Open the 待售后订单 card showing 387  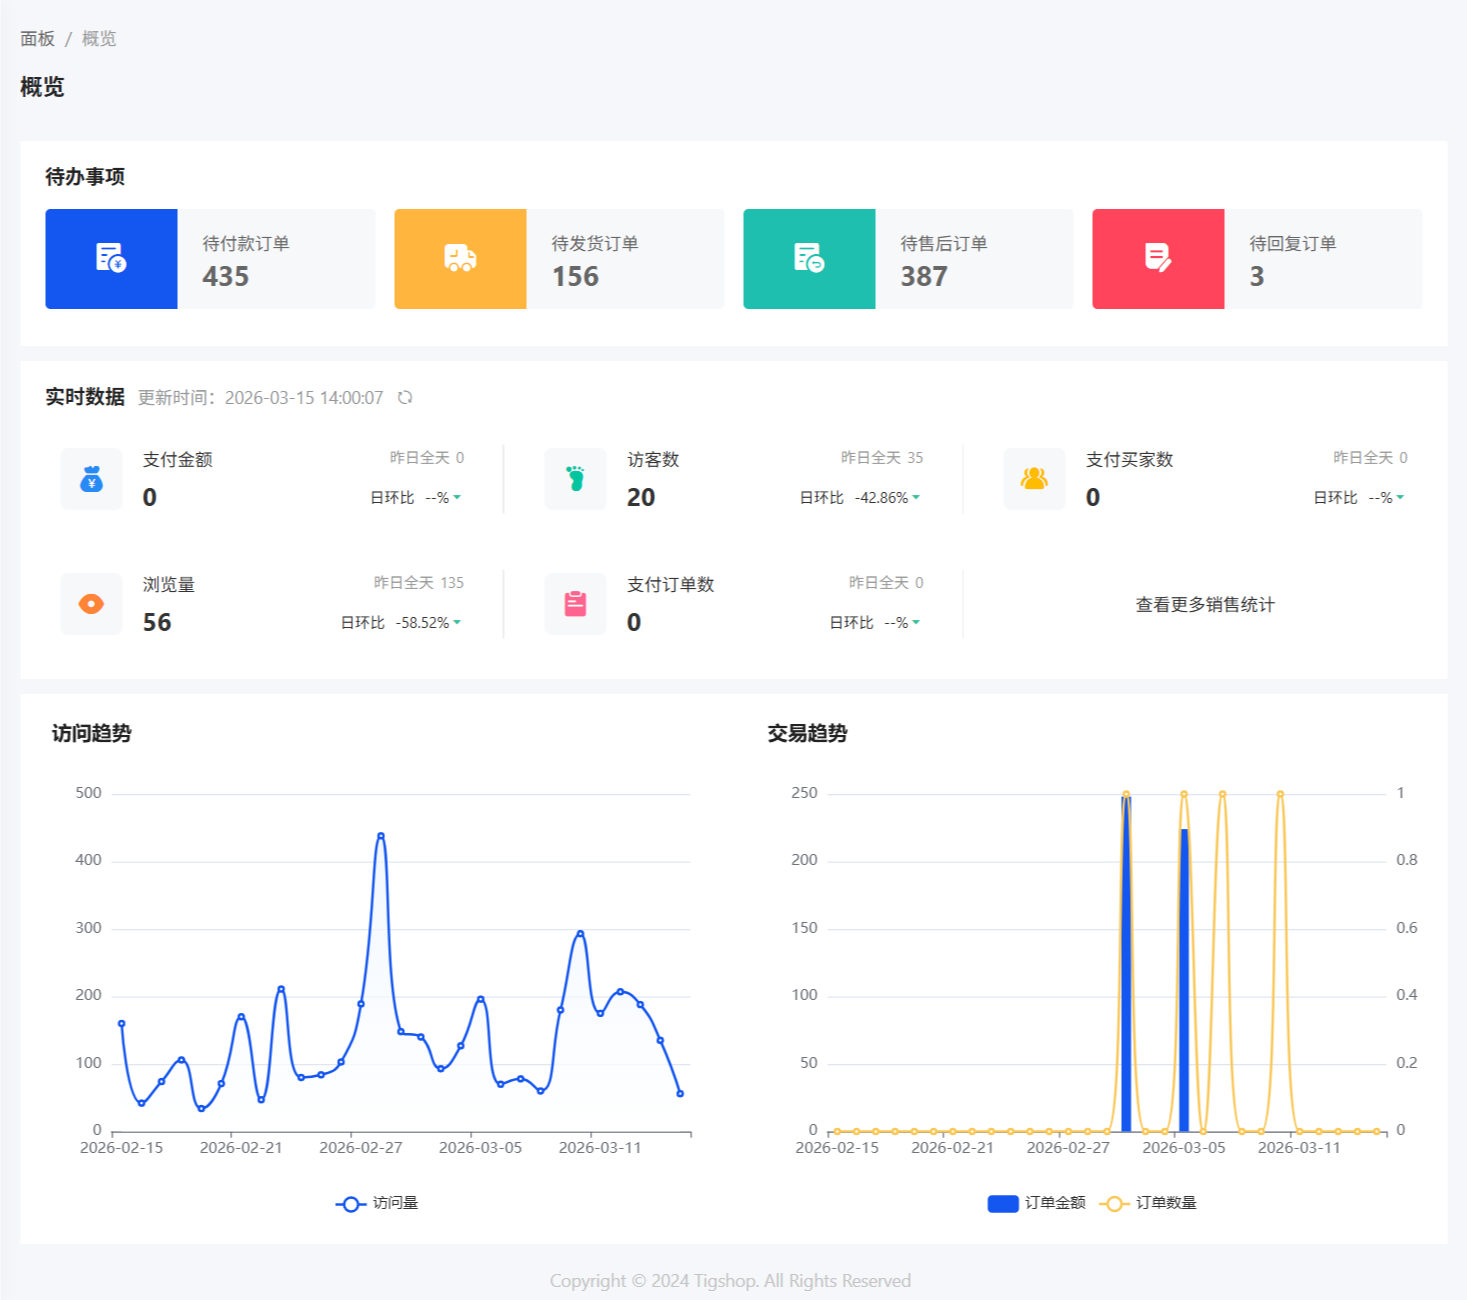908,259
